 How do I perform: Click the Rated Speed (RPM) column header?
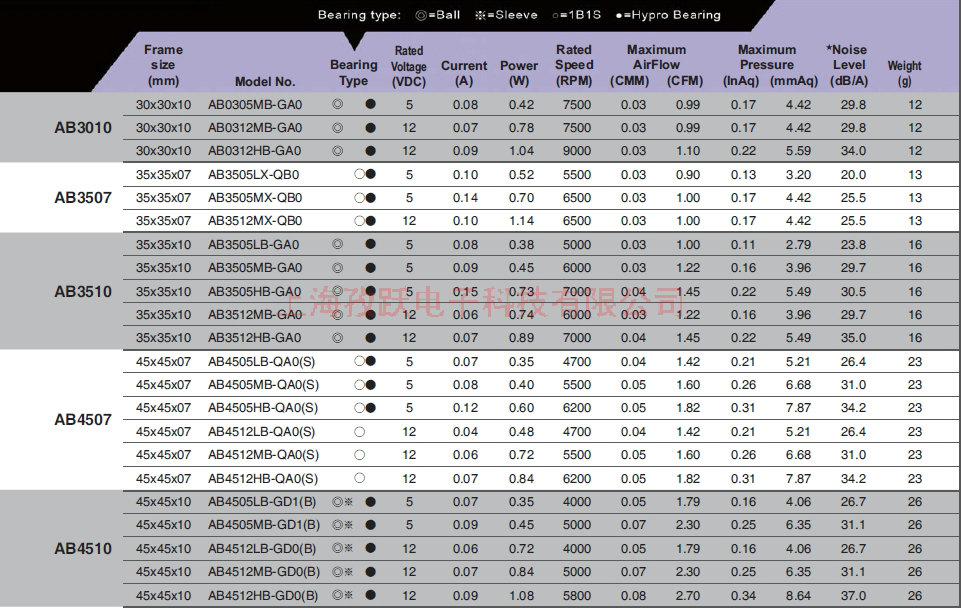574,65
